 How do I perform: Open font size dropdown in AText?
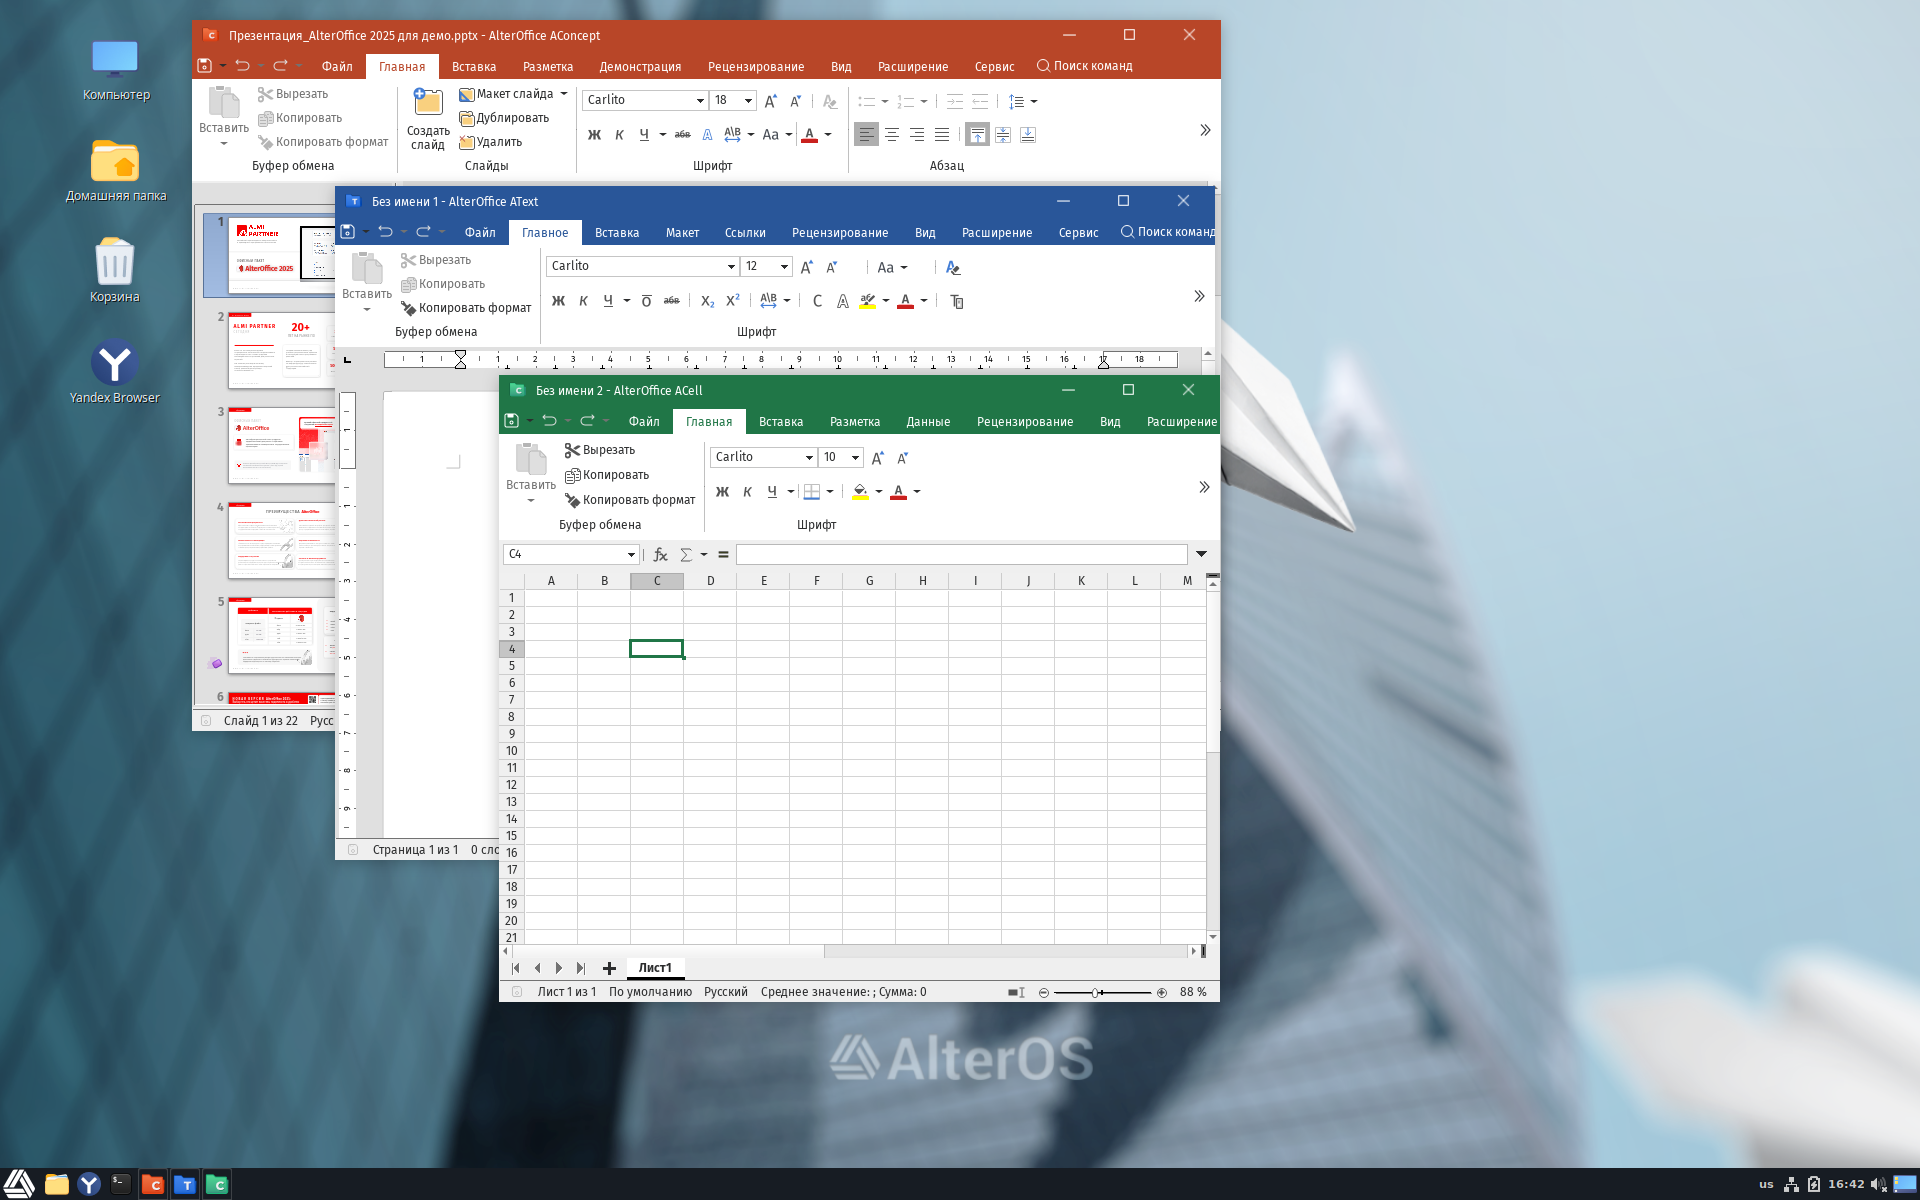[784, 267]
